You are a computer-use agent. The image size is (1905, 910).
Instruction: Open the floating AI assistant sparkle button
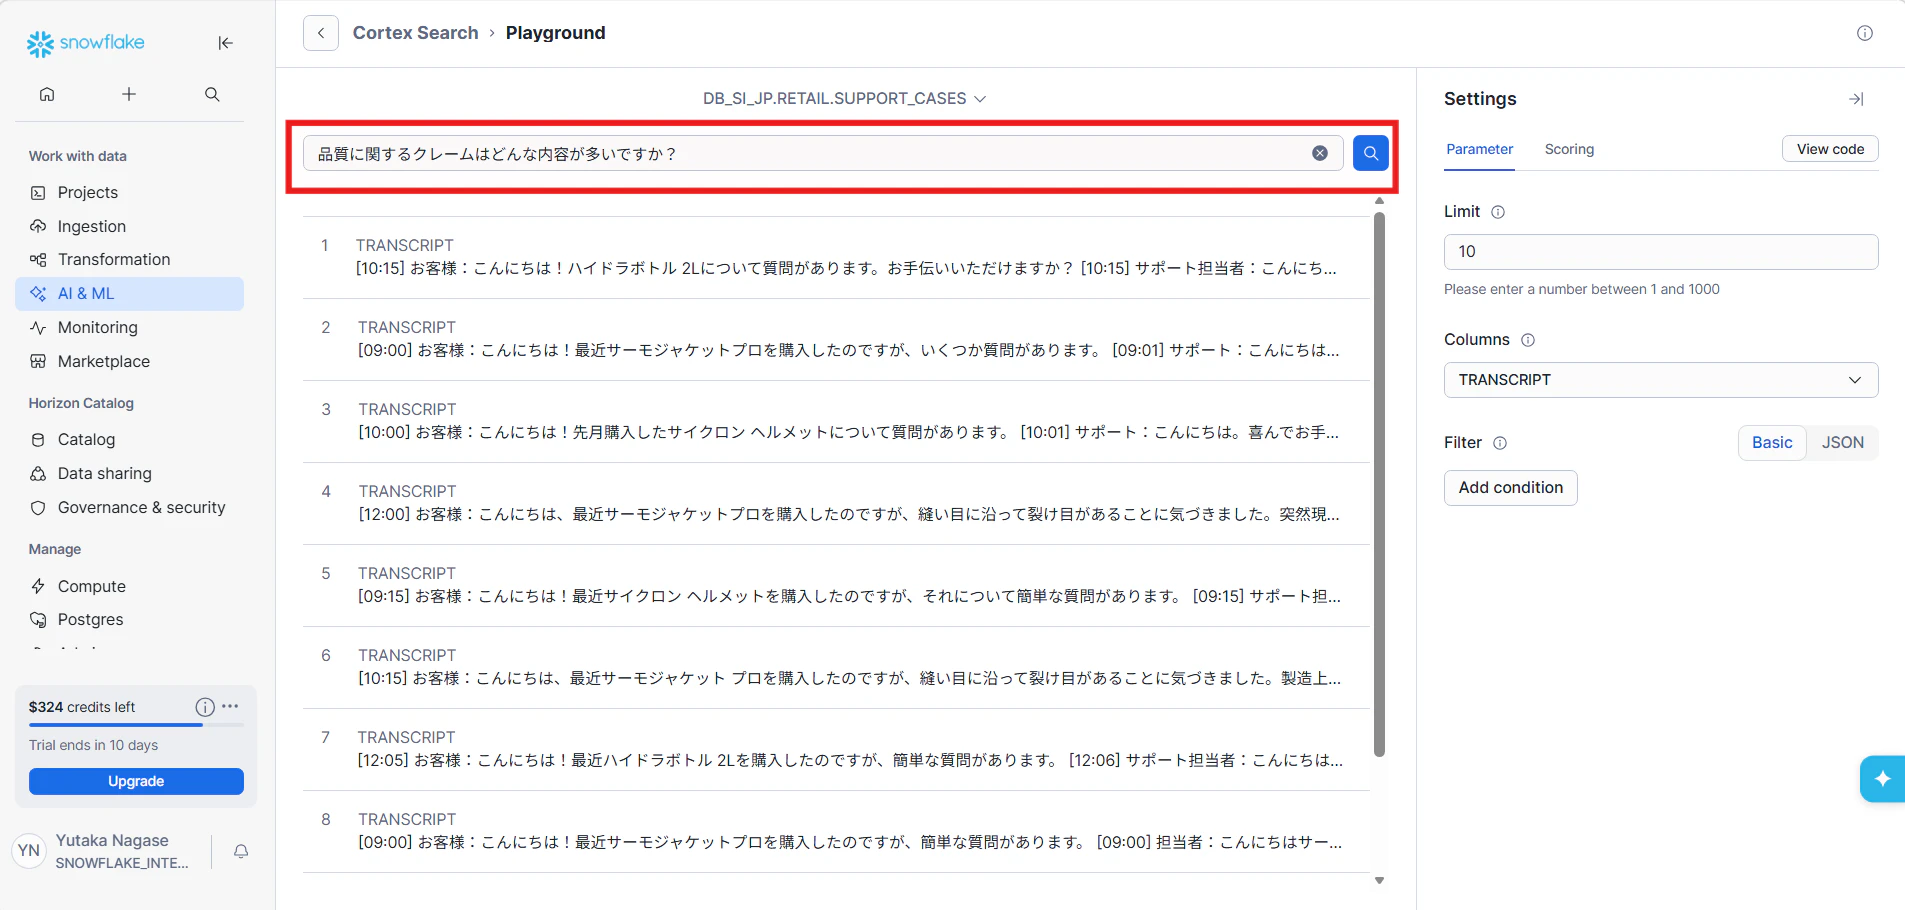click(1883, 779)
